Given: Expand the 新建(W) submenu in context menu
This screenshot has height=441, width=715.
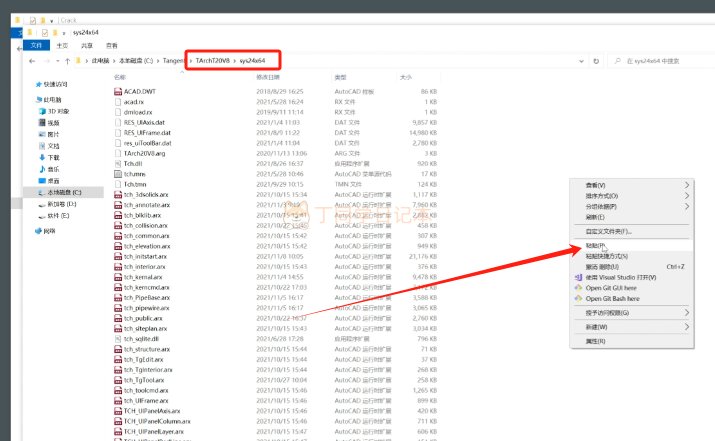Looking at the screenshot, I should click(x=687, y=326).
